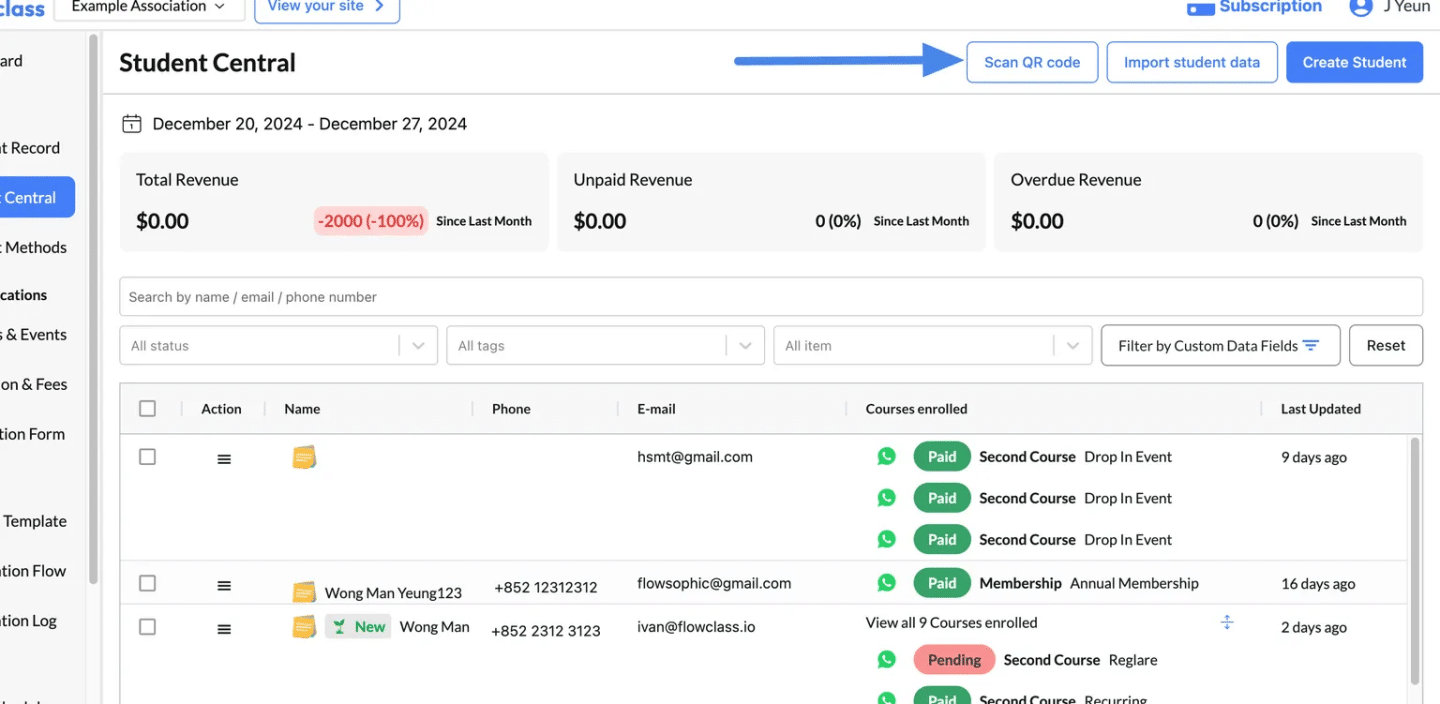Click the Scan QR code button
The width and height of the screenshot is (1440, 704).
tap(1032, 62)
